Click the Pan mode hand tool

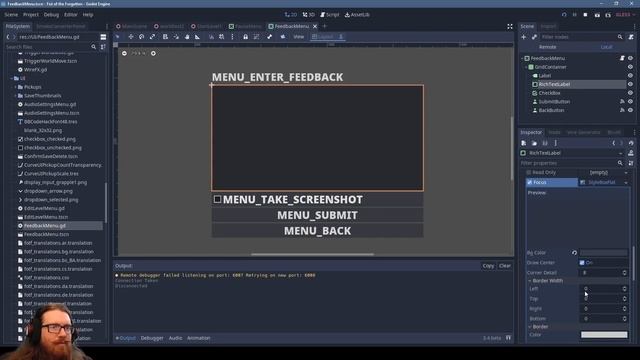pos(187,37)
